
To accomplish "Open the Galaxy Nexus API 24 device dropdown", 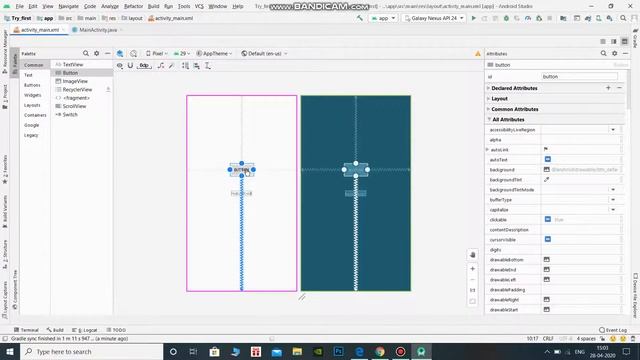I will pyautogui.click(x=434, y=18).
